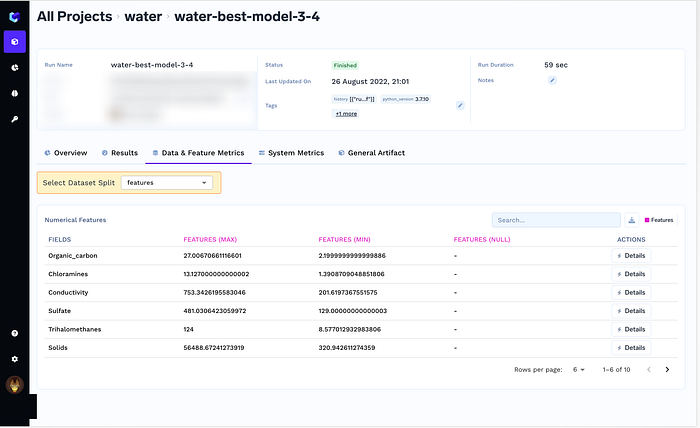Switch to General Artifact tab
Screen dimensions: 700x428
point(372,153)
